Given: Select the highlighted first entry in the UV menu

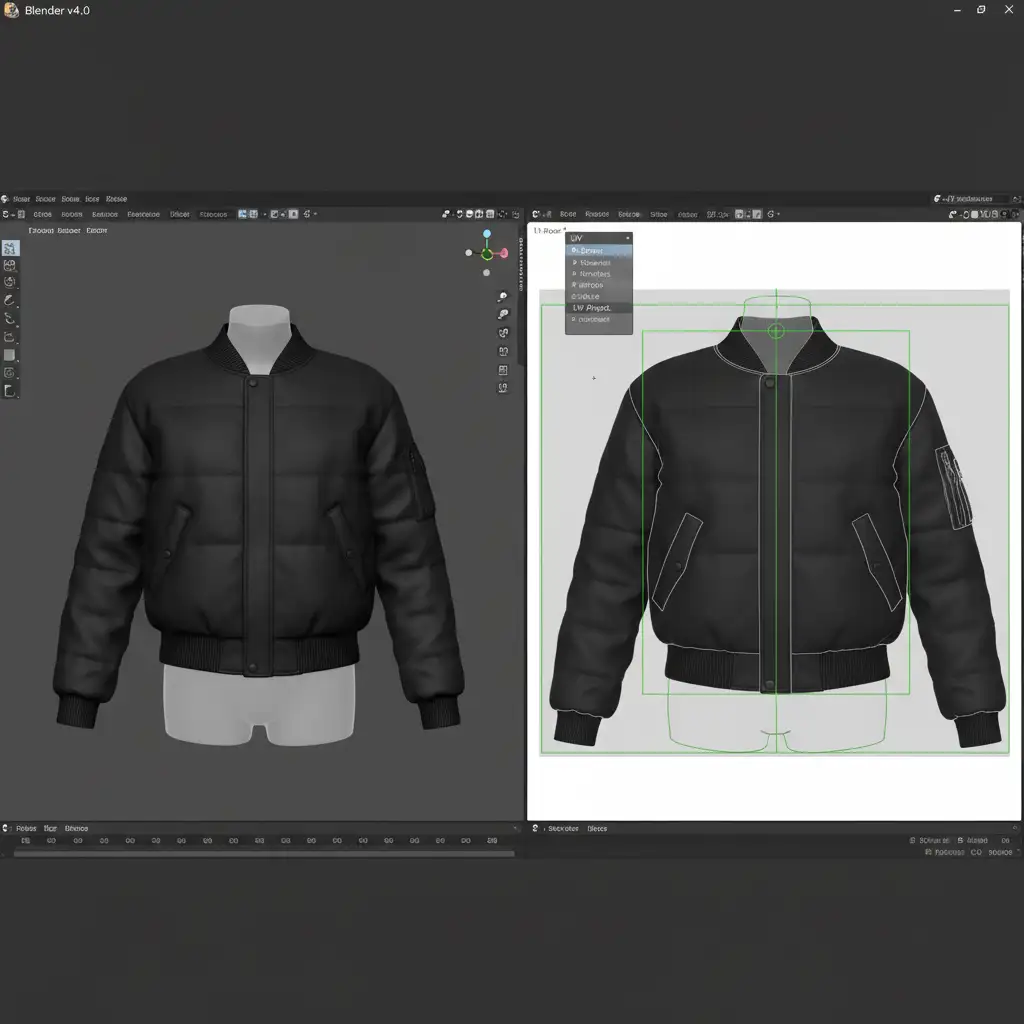Looking at the screenshot, I should click(x=599, y=251).
